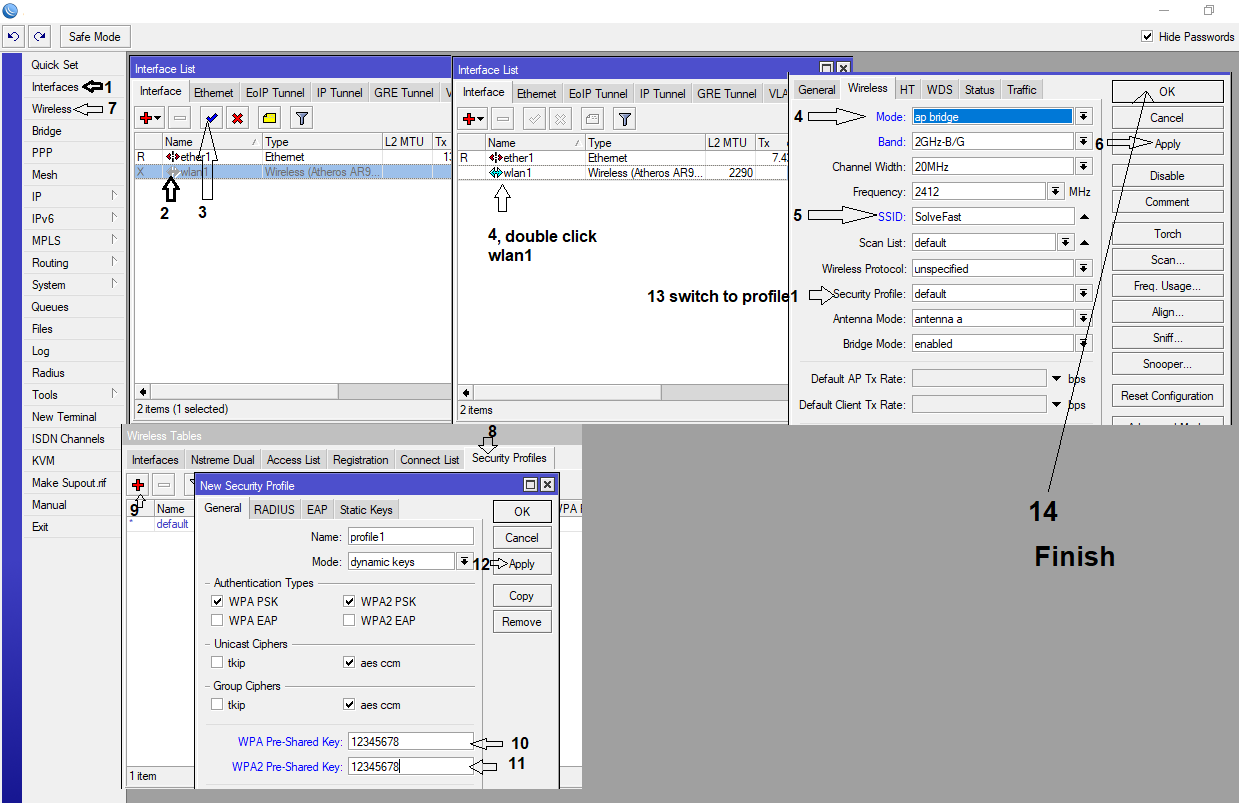The image size is (1239, 803).
Task: Switch to the Static Keys tab
Action: 366,509
